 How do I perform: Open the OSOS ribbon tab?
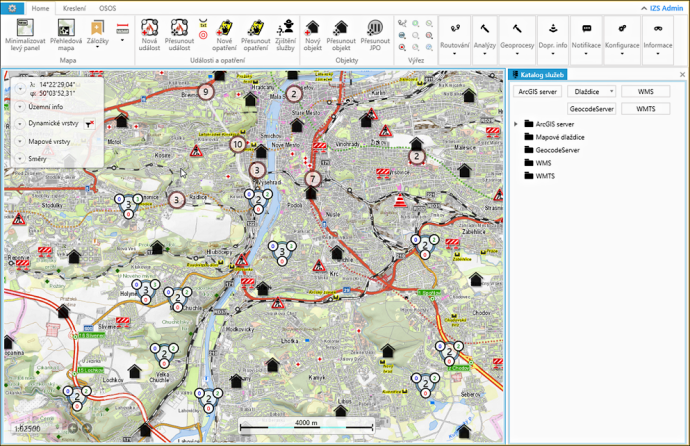[107, 7]
